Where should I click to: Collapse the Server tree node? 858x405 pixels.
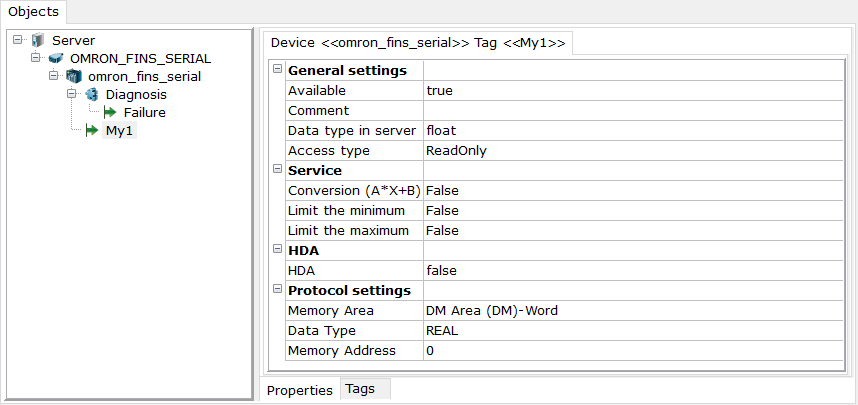(x=18, y=40)
